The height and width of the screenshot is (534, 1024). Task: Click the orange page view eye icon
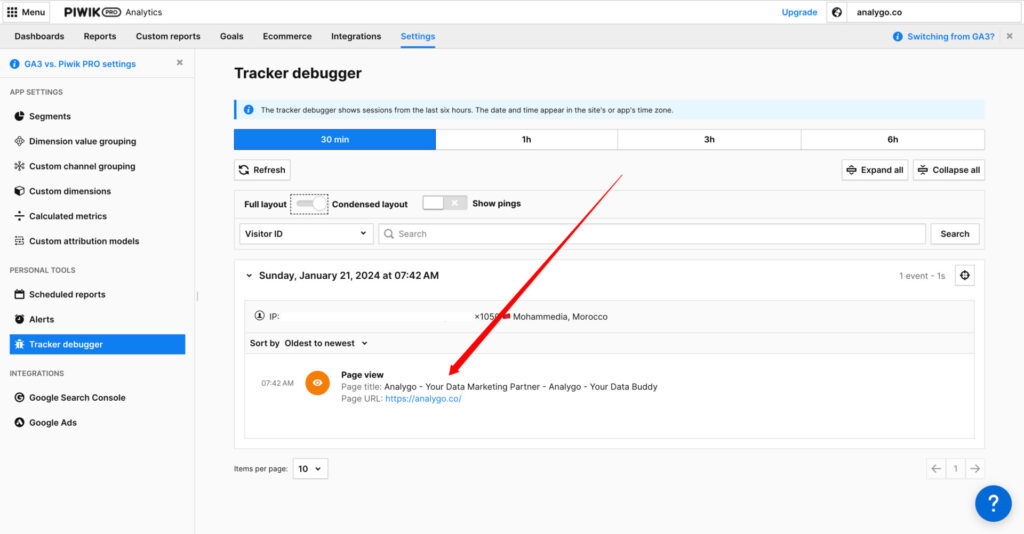(317, 383)
